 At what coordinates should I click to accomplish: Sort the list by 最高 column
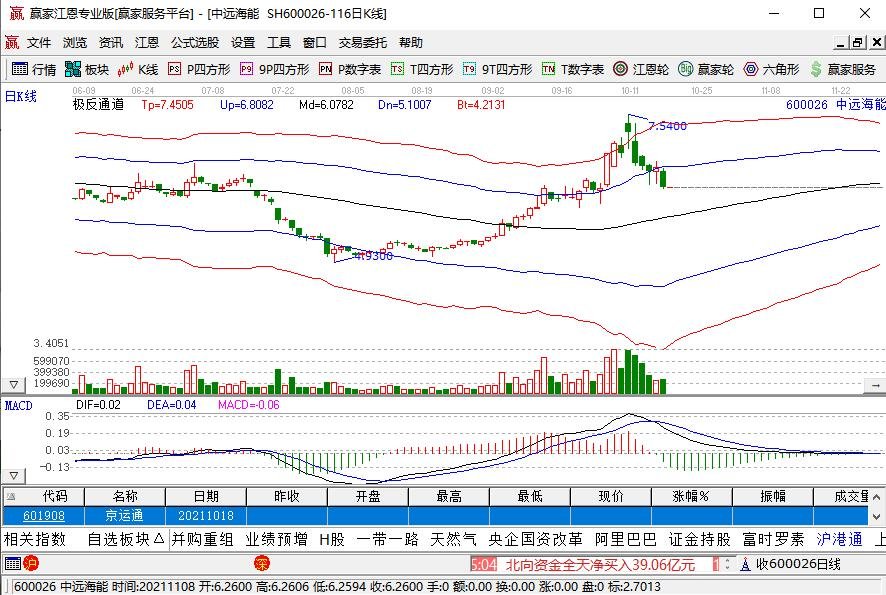click(449, 497)
